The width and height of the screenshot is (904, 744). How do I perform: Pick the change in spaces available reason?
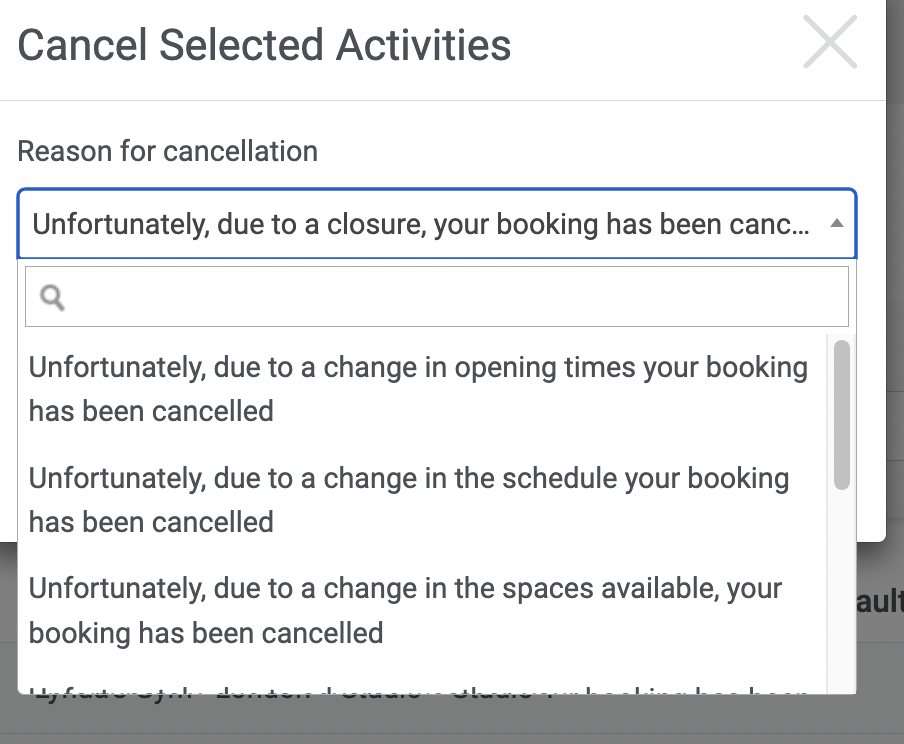point(423,611)
